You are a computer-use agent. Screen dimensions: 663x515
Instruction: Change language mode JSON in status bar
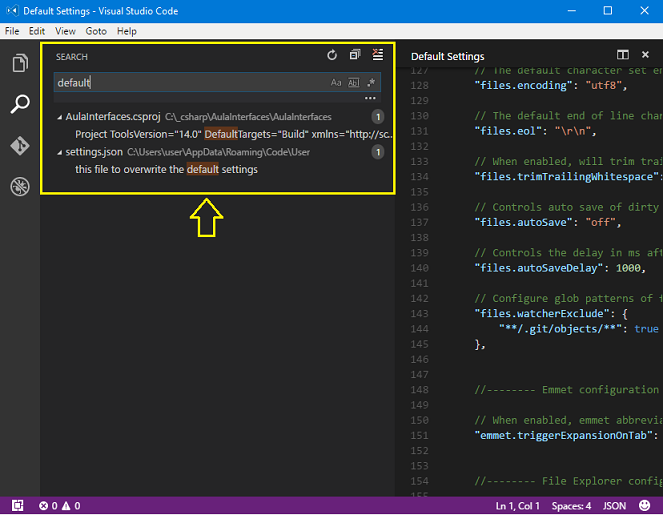[x=614, y=506]
